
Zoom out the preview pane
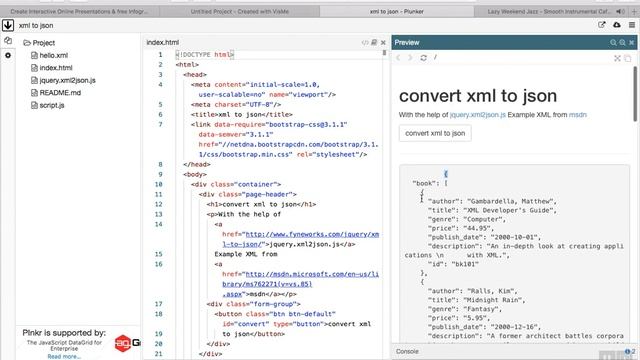tap(613, 42)
